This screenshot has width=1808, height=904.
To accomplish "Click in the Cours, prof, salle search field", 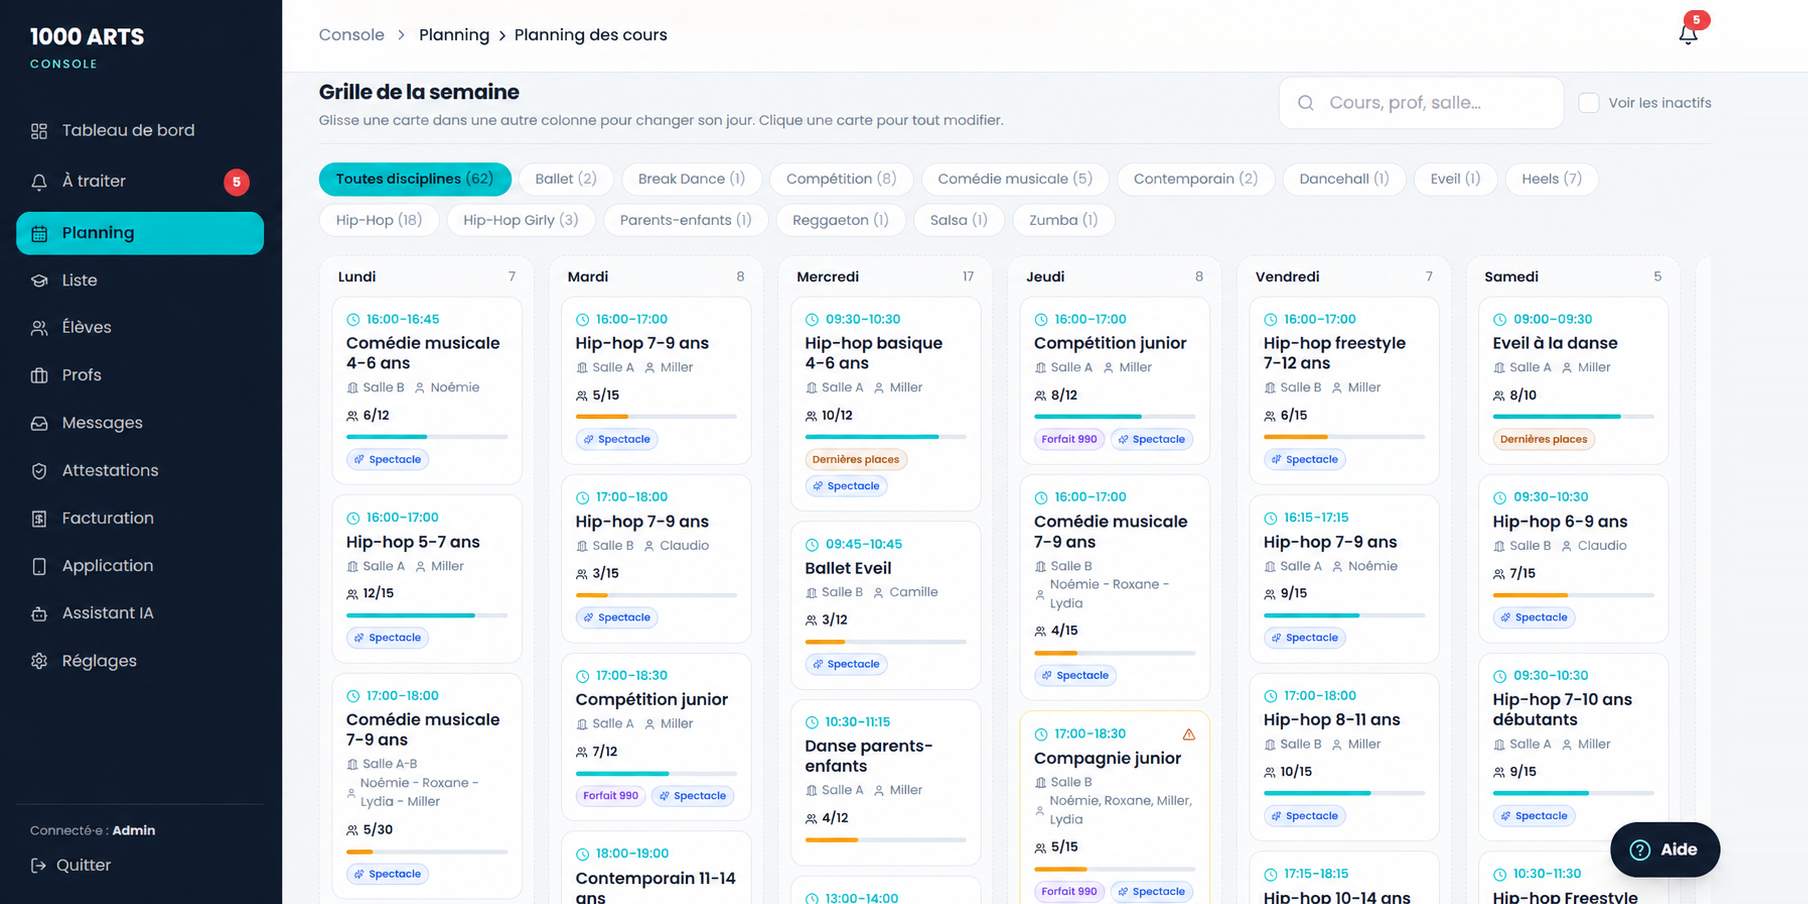I will (1421, 103).
